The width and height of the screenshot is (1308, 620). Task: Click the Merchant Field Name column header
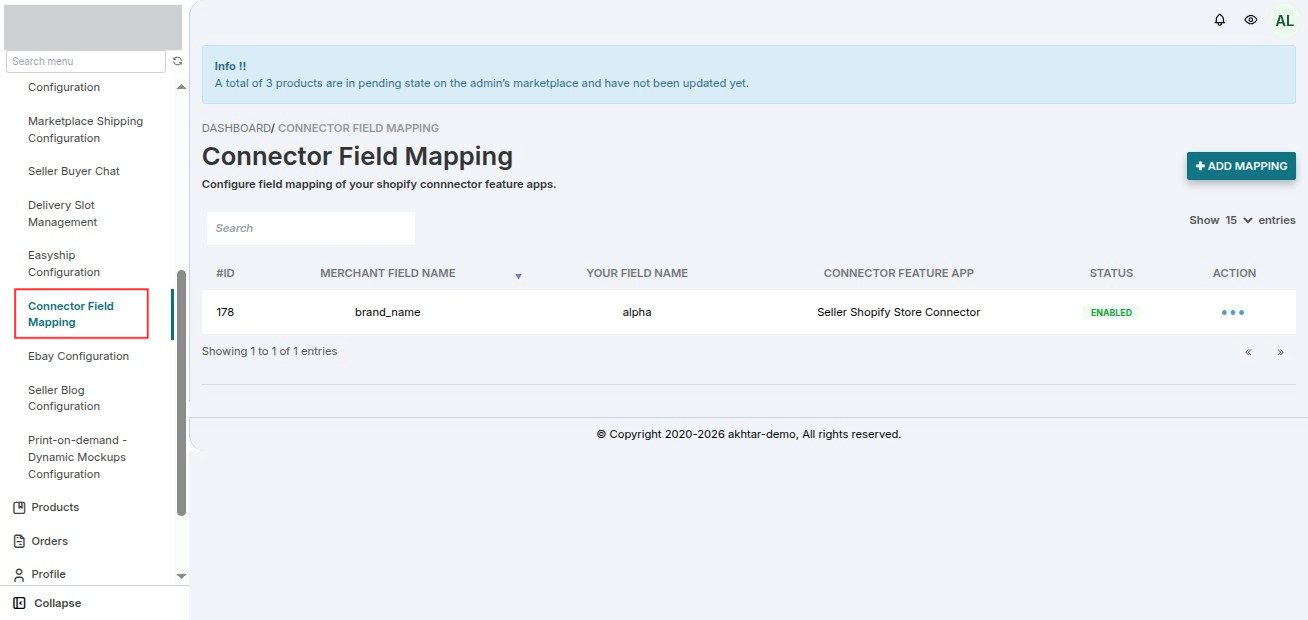point(388,273)
